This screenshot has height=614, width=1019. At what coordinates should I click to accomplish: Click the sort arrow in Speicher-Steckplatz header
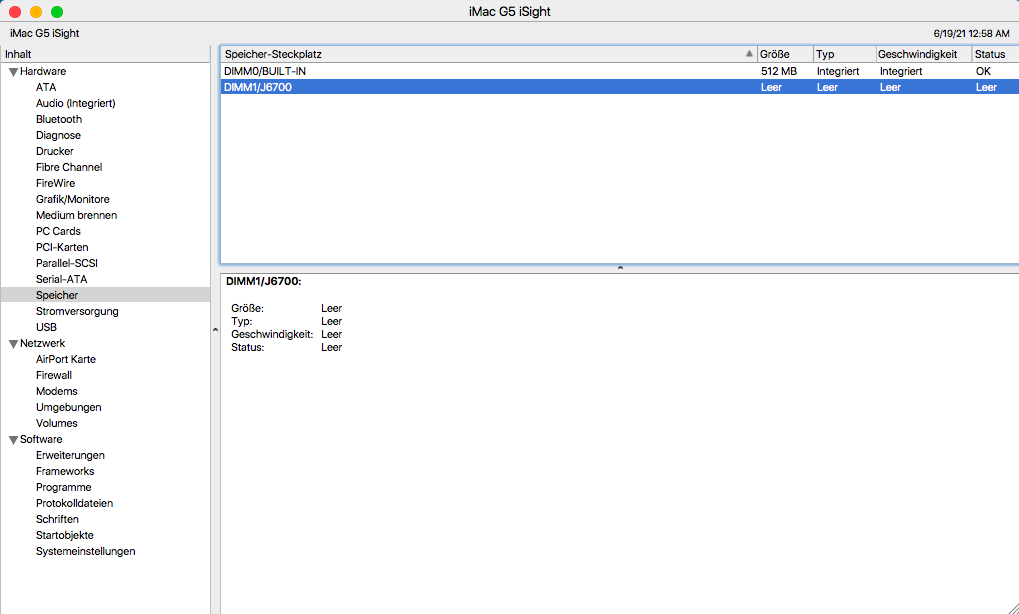pos(749,54)
